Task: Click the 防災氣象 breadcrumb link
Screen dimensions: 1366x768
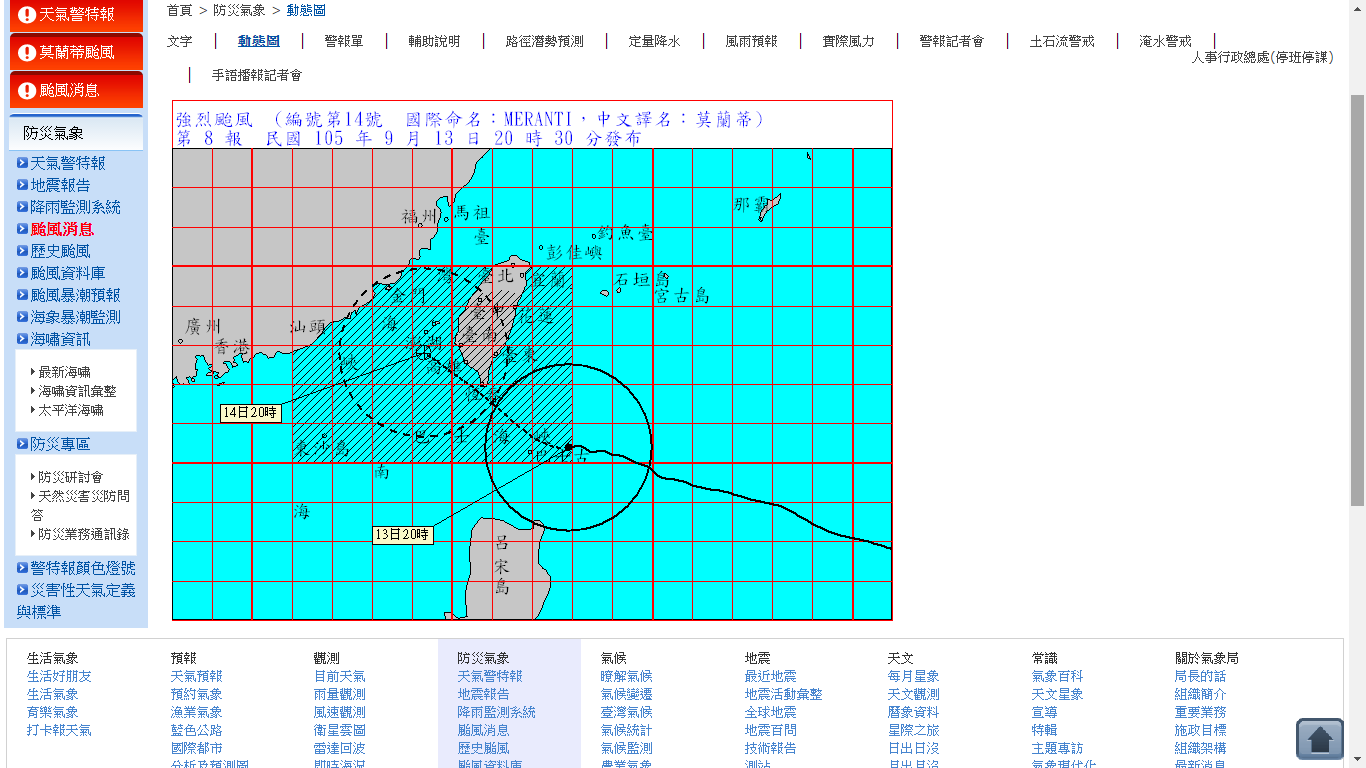Action: tap(239, 10)
